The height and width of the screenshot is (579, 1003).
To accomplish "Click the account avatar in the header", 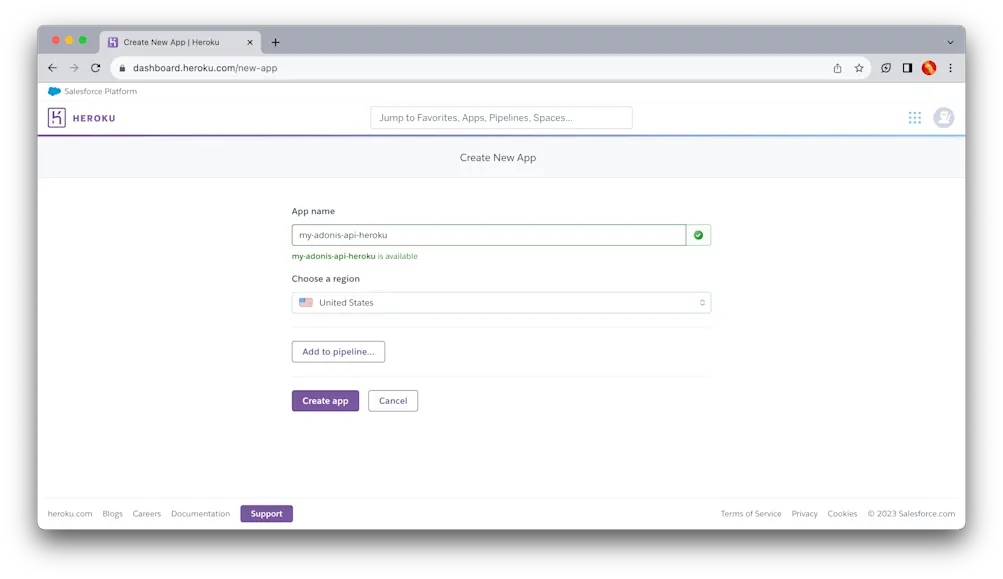I will 942,117.
